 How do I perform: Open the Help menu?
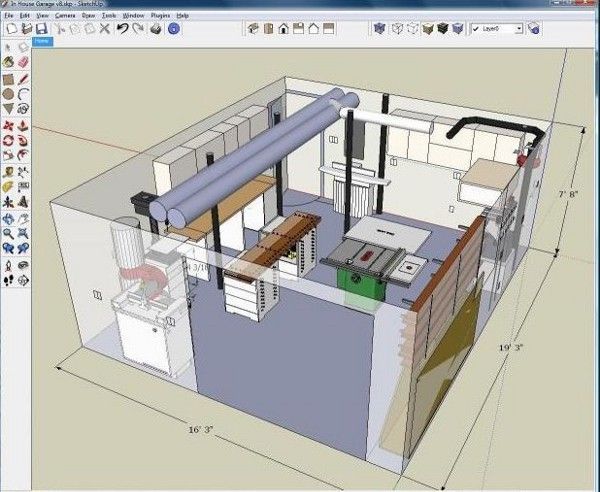(183, 16)
